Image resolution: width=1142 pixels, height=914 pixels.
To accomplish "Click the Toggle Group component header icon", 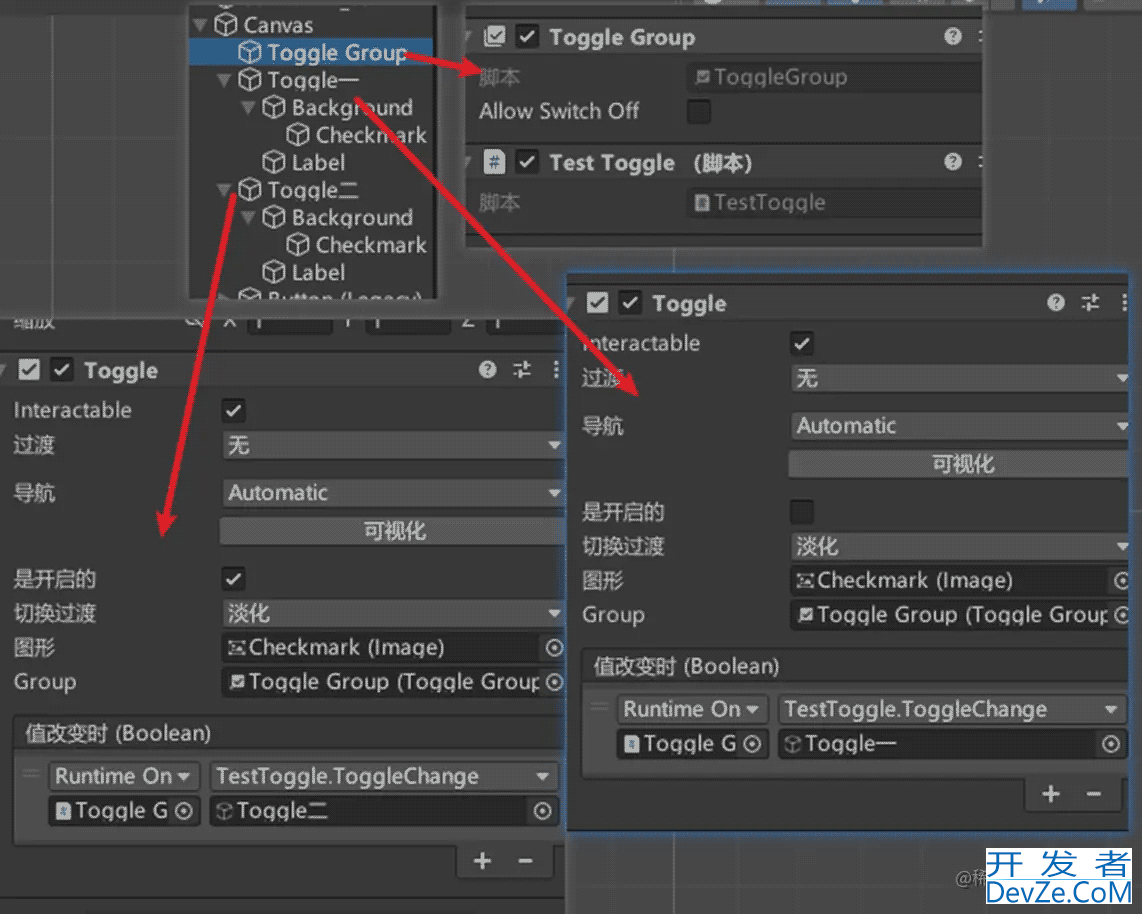I will pyautogui.click(x=495, y=36).
